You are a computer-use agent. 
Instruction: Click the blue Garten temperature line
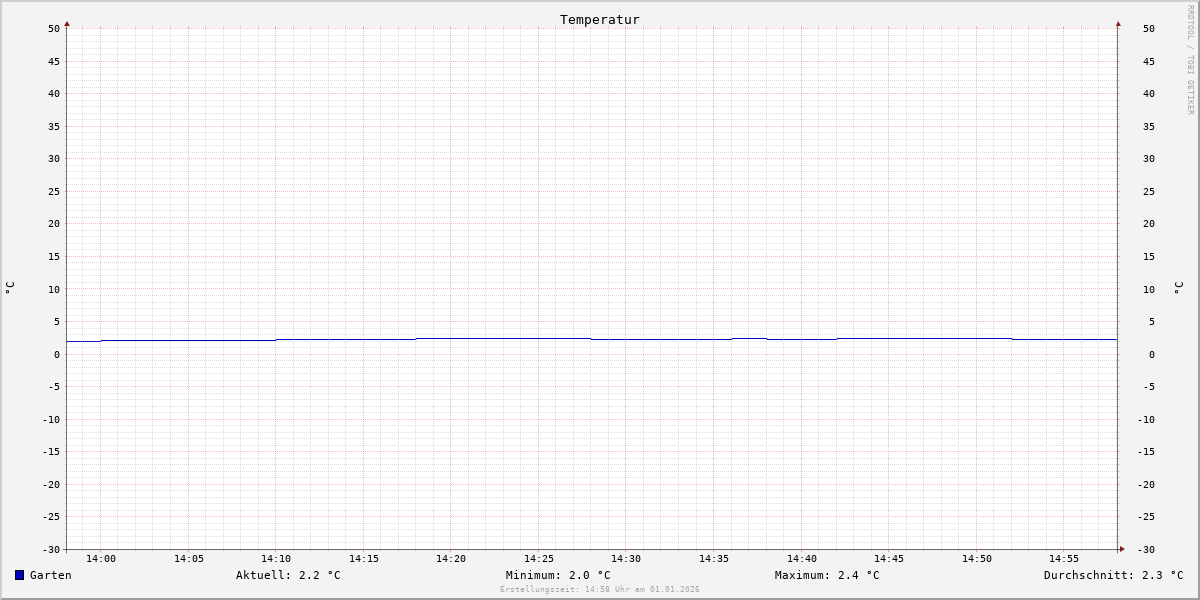592,339
